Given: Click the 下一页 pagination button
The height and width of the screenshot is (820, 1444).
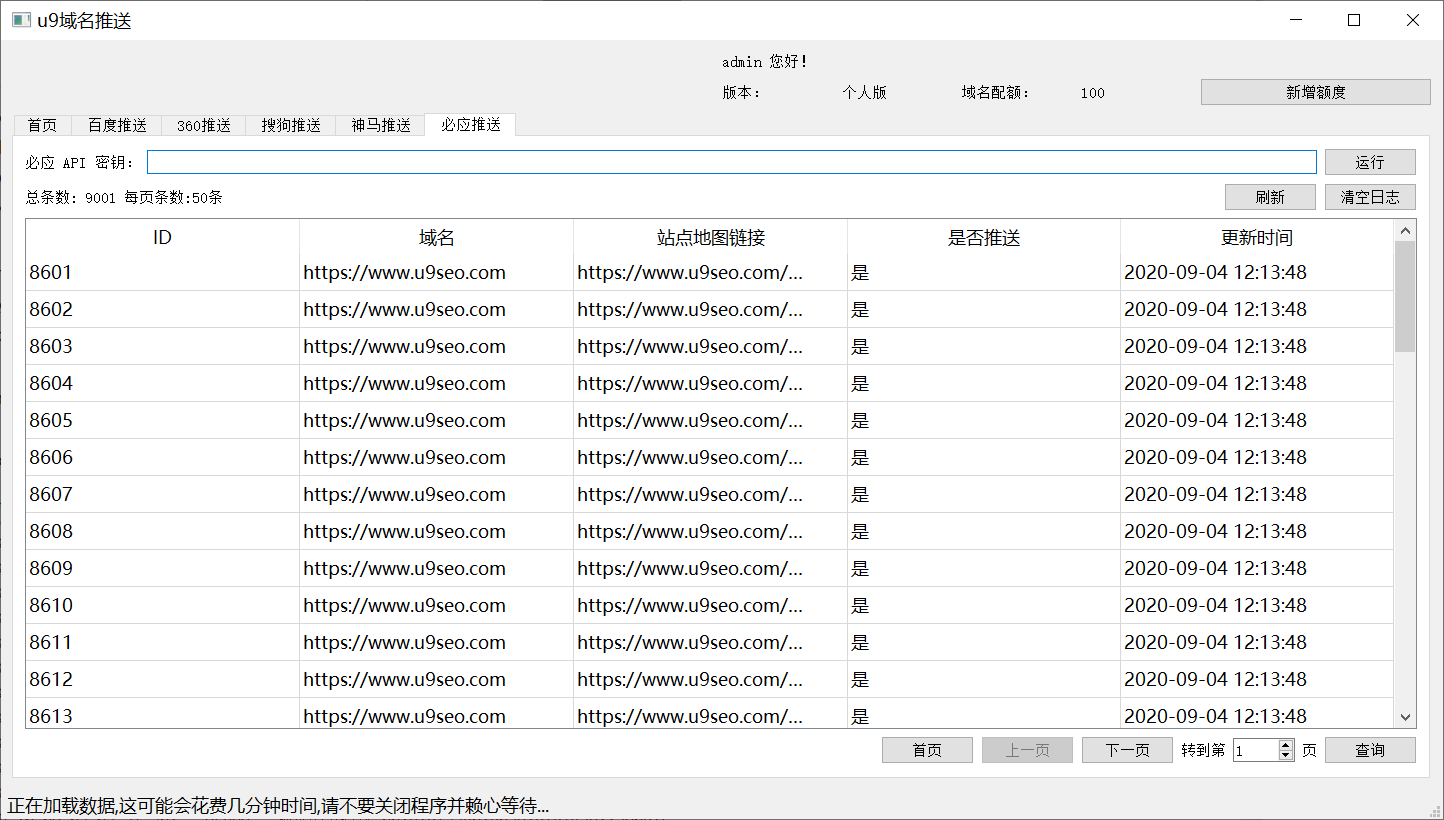Looking at the screenshot, I should click(x=1127, y=750).
